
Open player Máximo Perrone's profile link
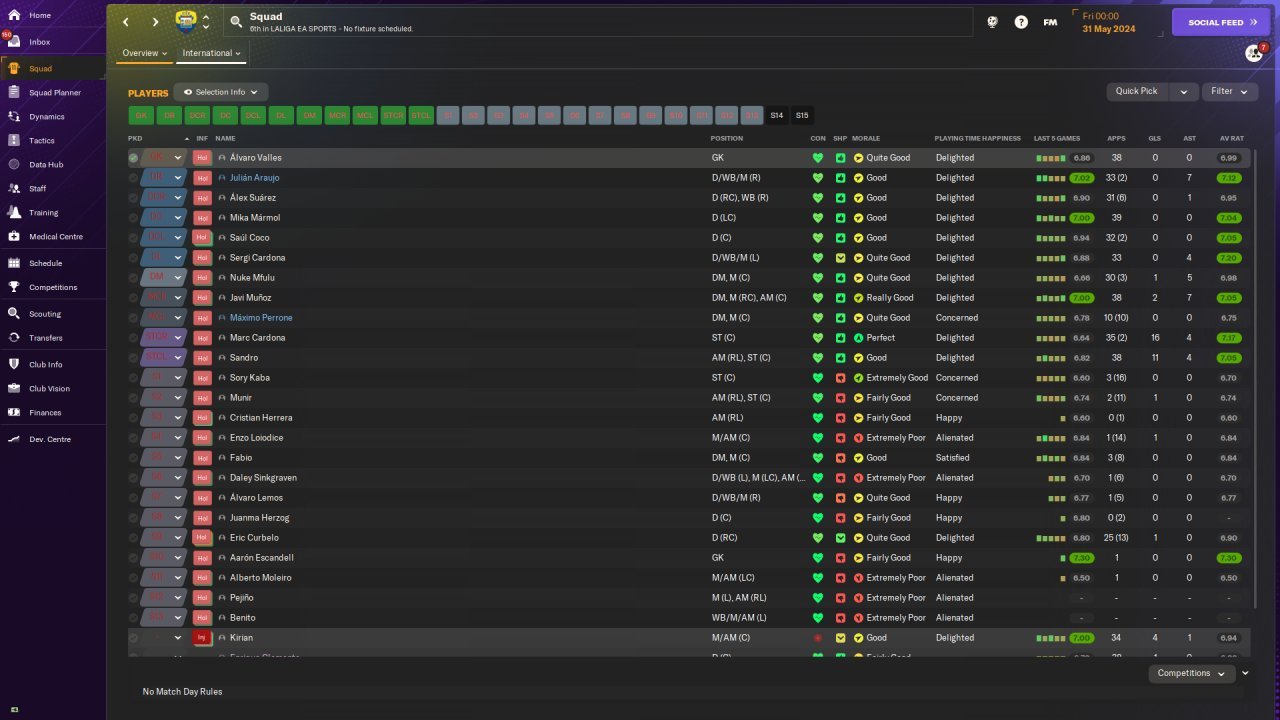(261, 318)
